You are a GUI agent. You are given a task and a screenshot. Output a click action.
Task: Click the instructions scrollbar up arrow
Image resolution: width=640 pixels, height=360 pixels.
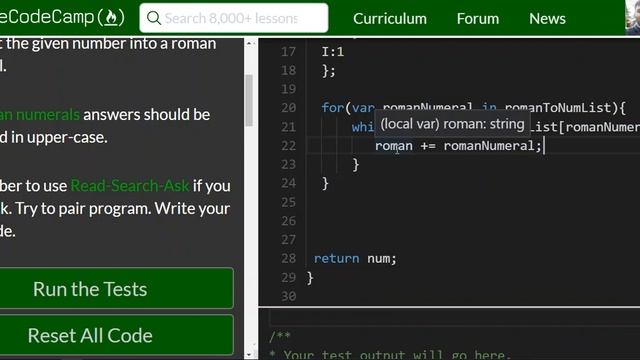(249, 43)
